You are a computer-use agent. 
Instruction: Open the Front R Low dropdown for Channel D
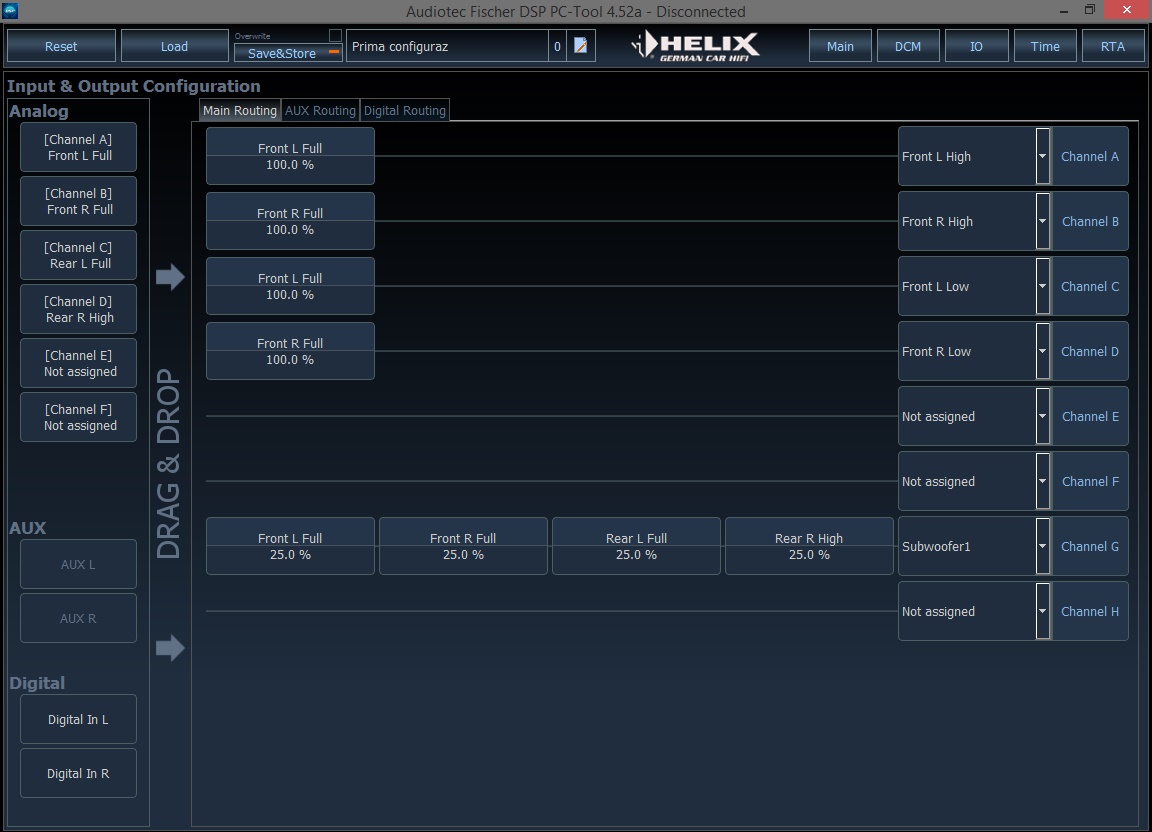(1043, 351)
